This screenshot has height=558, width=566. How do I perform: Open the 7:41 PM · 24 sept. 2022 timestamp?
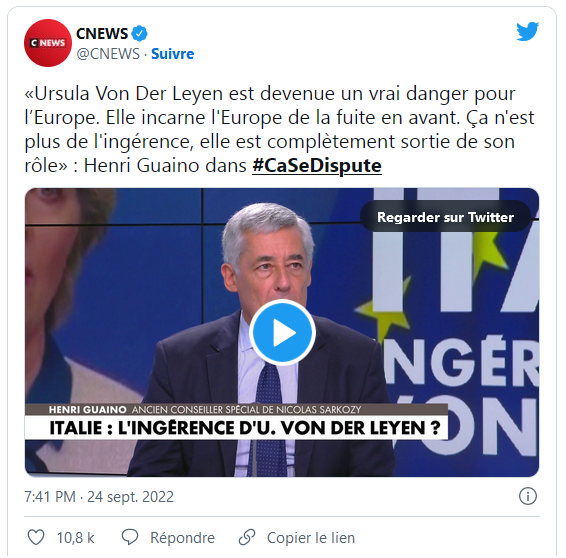99,497
